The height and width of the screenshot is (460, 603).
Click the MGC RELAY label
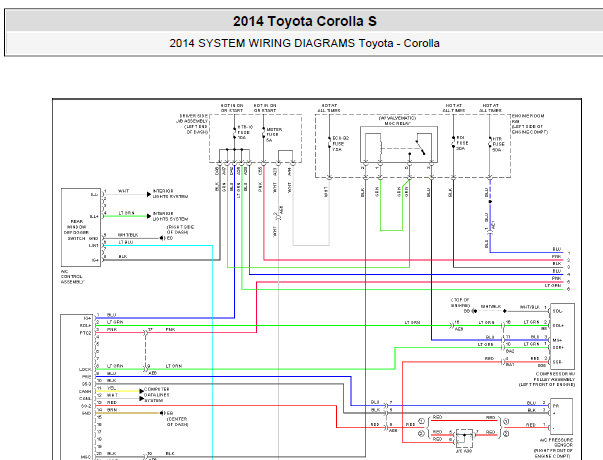tap(397, 121)
